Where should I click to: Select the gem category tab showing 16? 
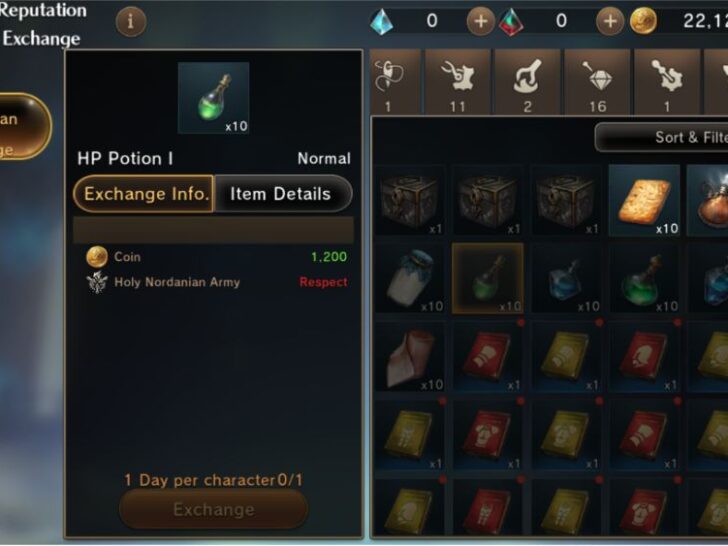click(x=597, y=82)
